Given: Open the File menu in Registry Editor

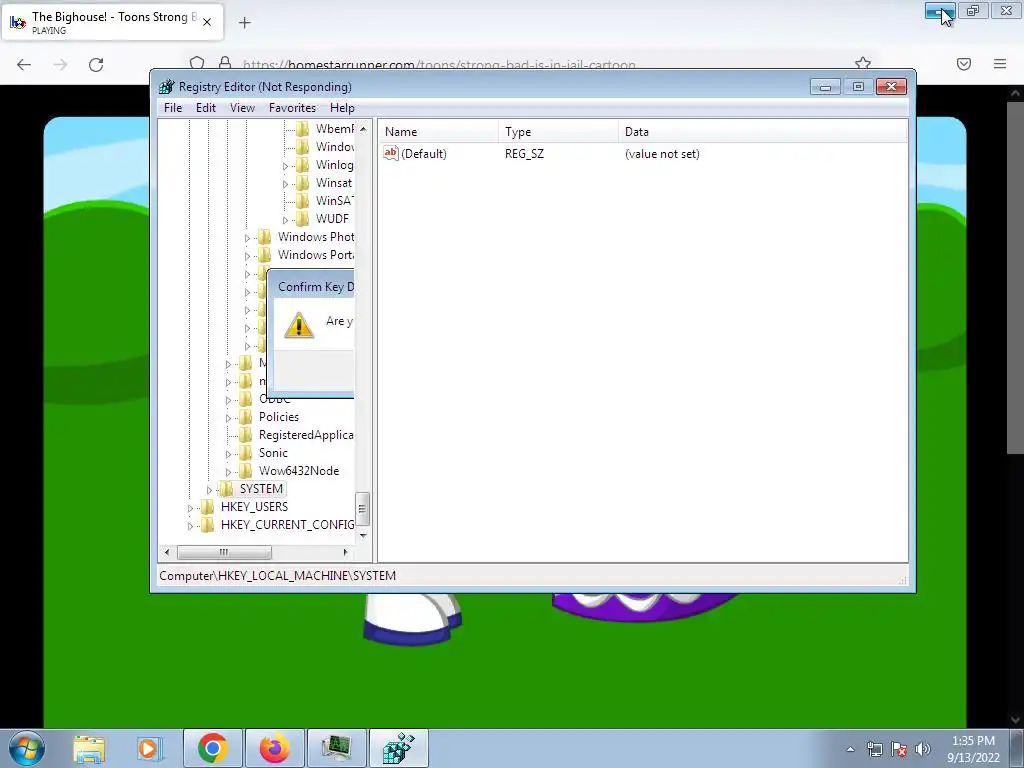Looking at the screenshot, I should click(x=172, y=108).
